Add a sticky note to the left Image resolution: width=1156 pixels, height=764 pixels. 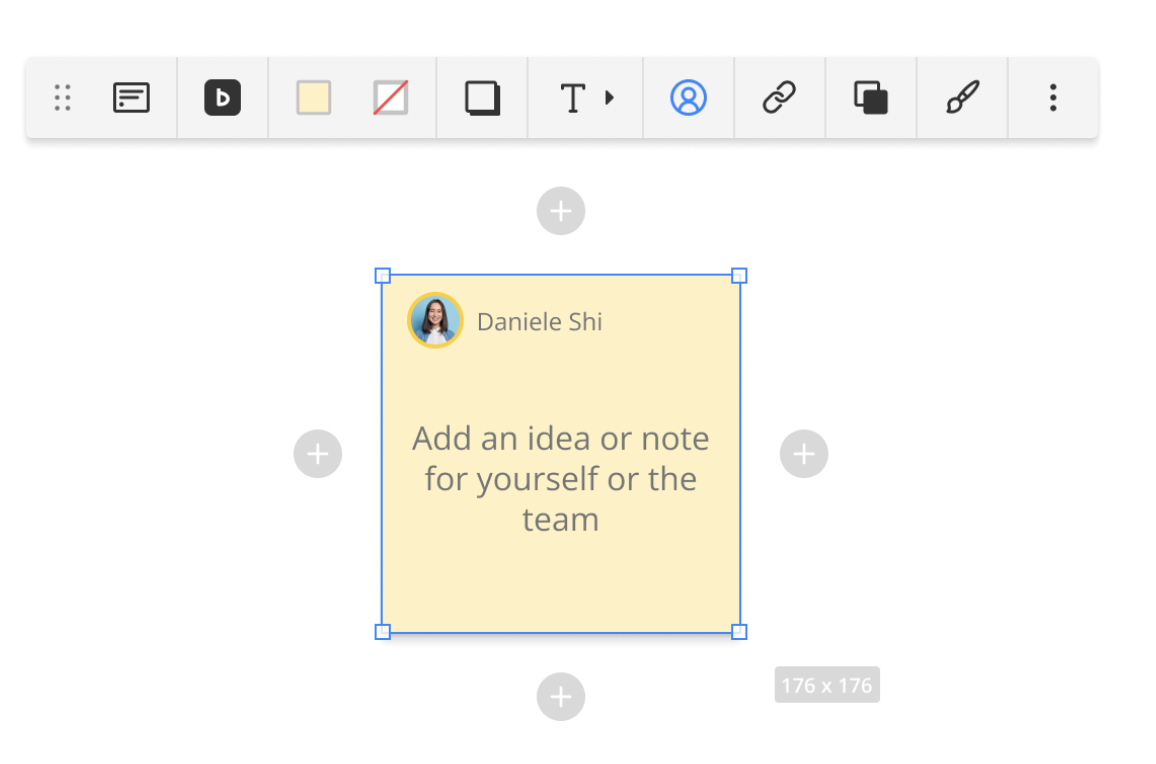(318, 454)
